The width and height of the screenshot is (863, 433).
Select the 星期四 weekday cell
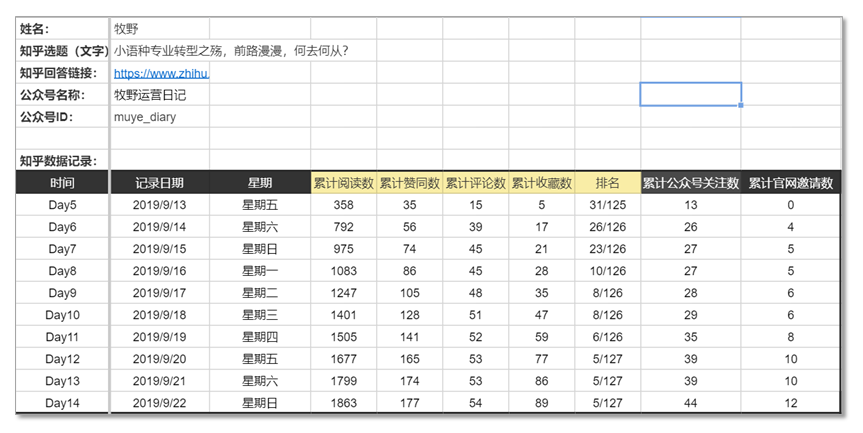click(260, 337)
